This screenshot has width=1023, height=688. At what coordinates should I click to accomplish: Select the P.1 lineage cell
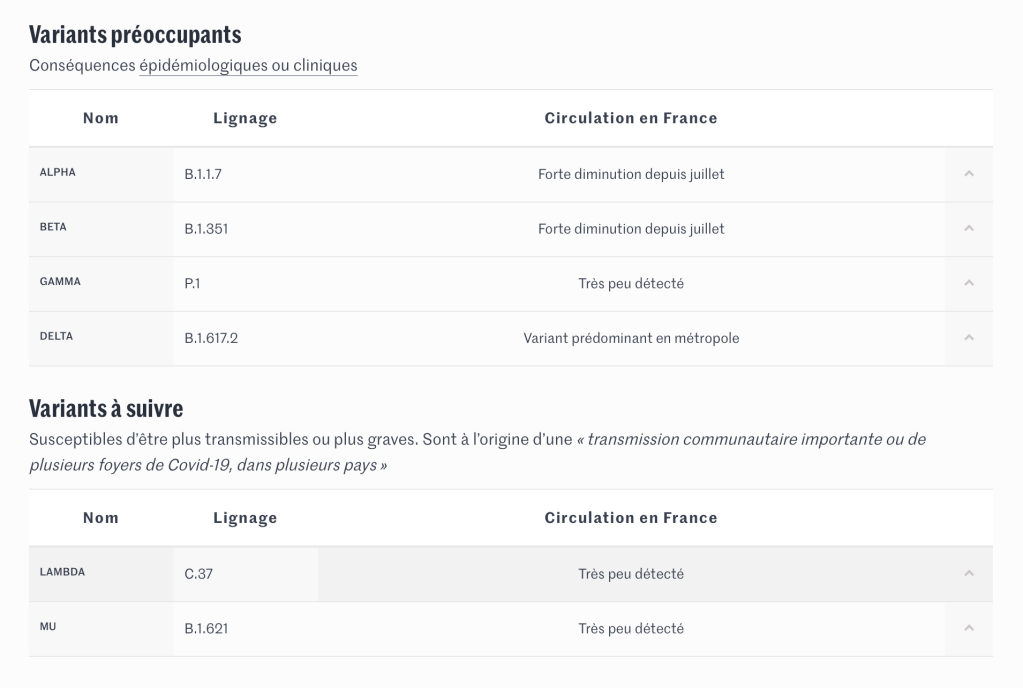tap(192, 284)
